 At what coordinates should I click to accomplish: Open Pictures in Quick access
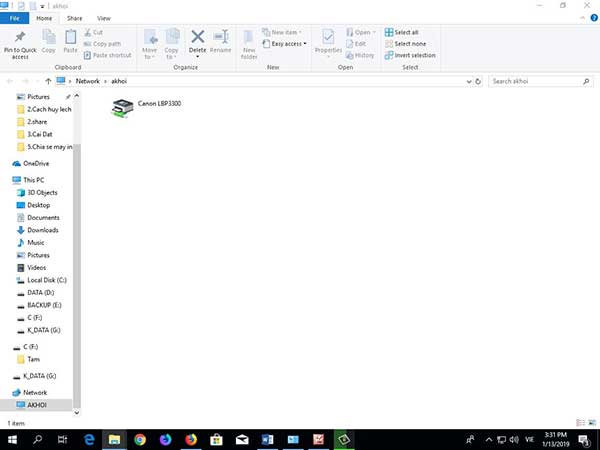click(38, 97)
